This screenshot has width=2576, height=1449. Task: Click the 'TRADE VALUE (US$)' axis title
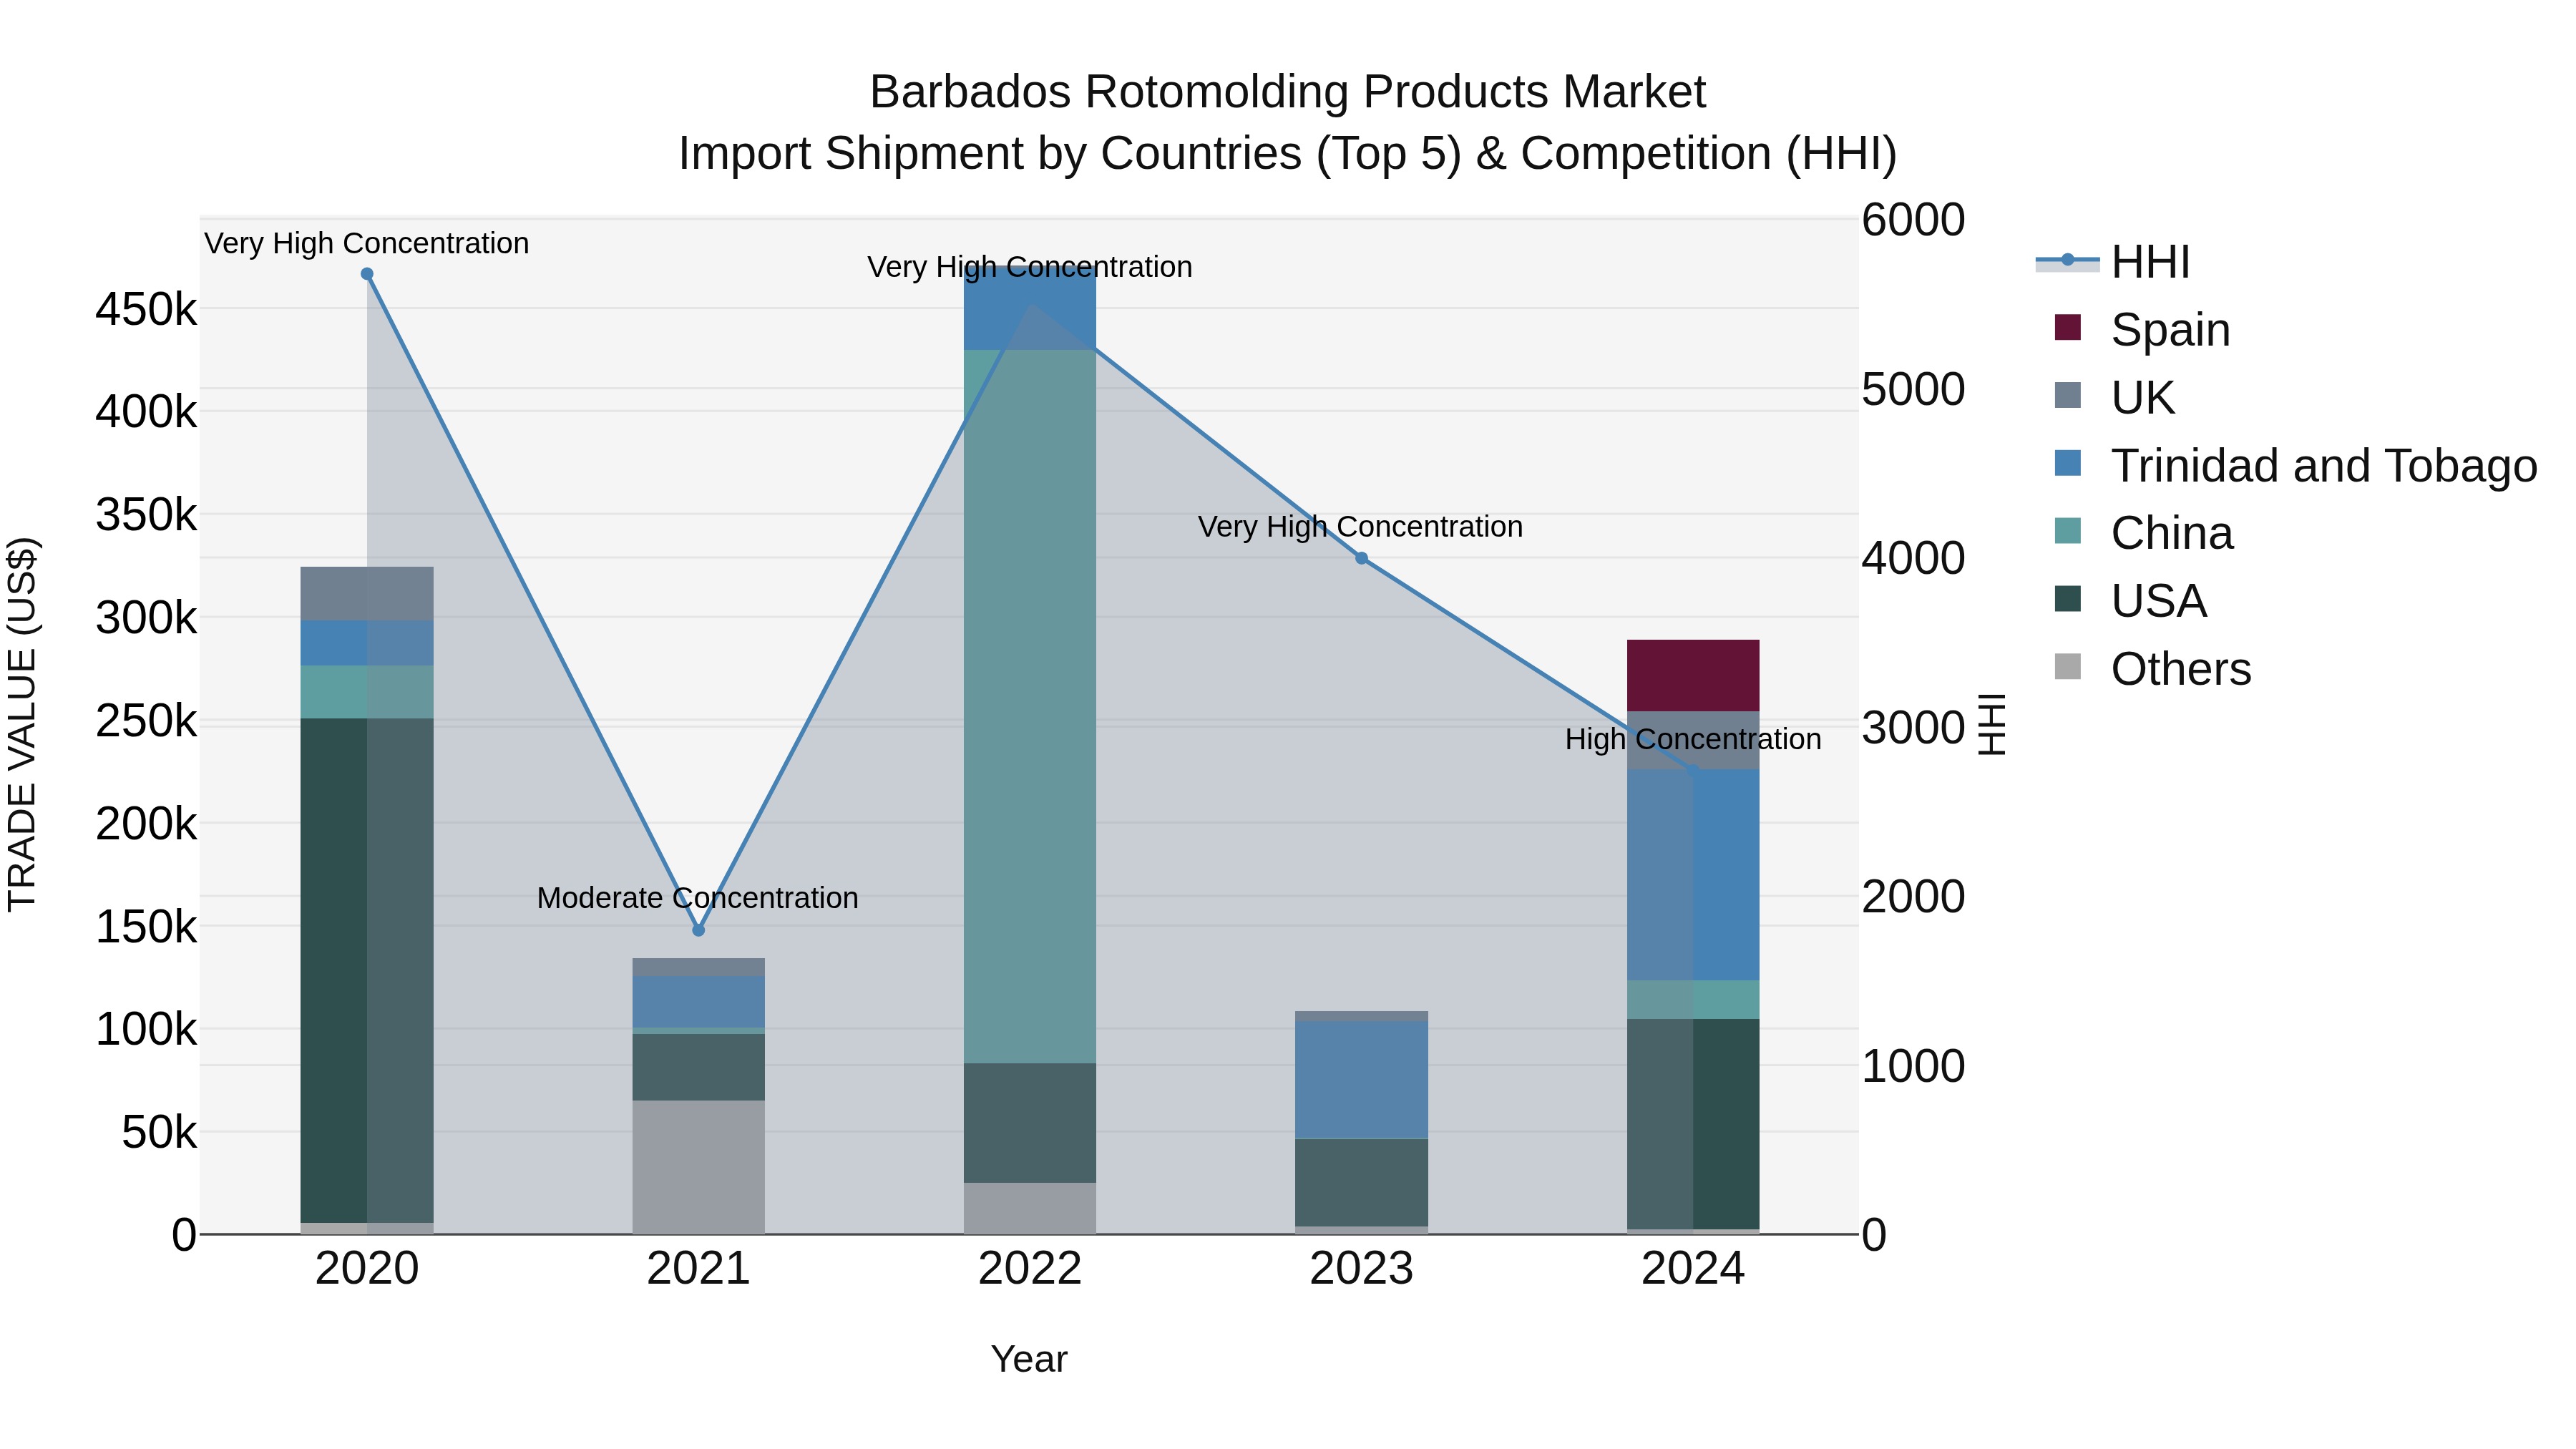pos(22,724)
